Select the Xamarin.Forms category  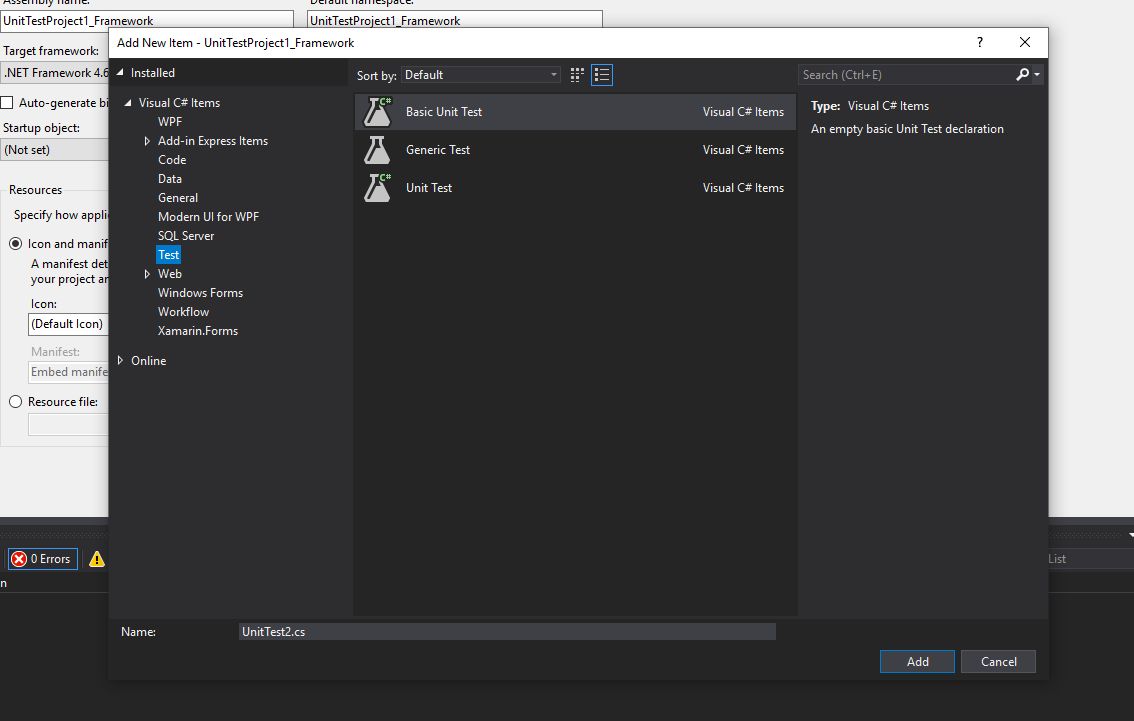coord(198,330)
